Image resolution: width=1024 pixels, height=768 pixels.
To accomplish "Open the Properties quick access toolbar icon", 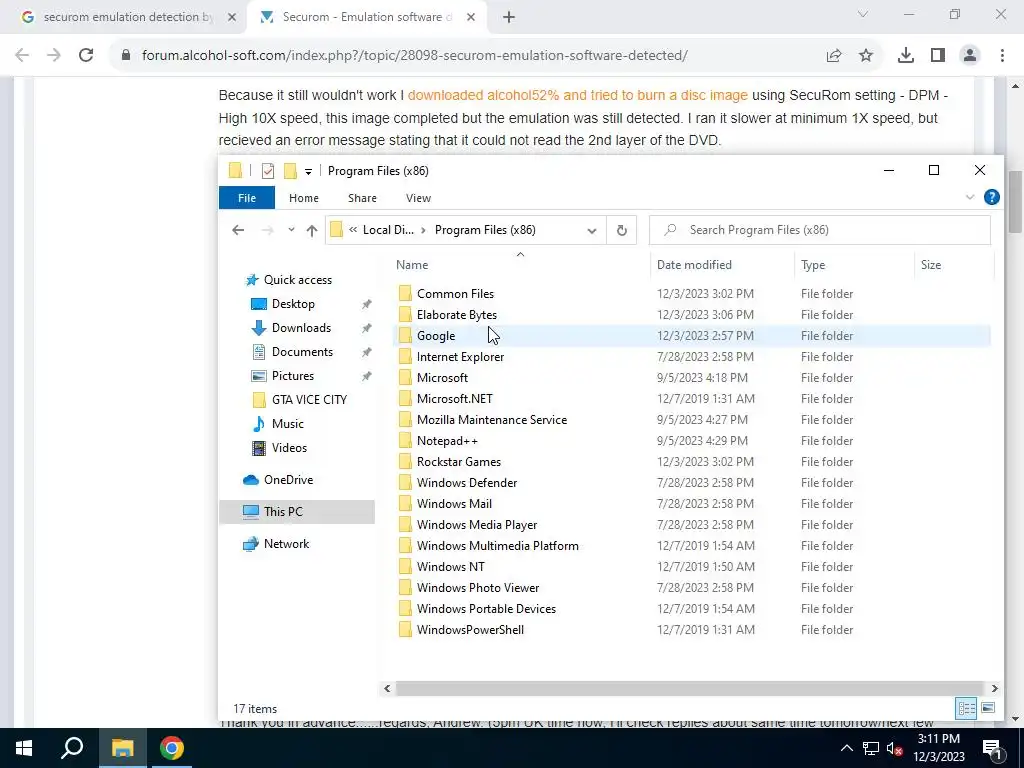I will pyautogui.click(x=268, y=171).
